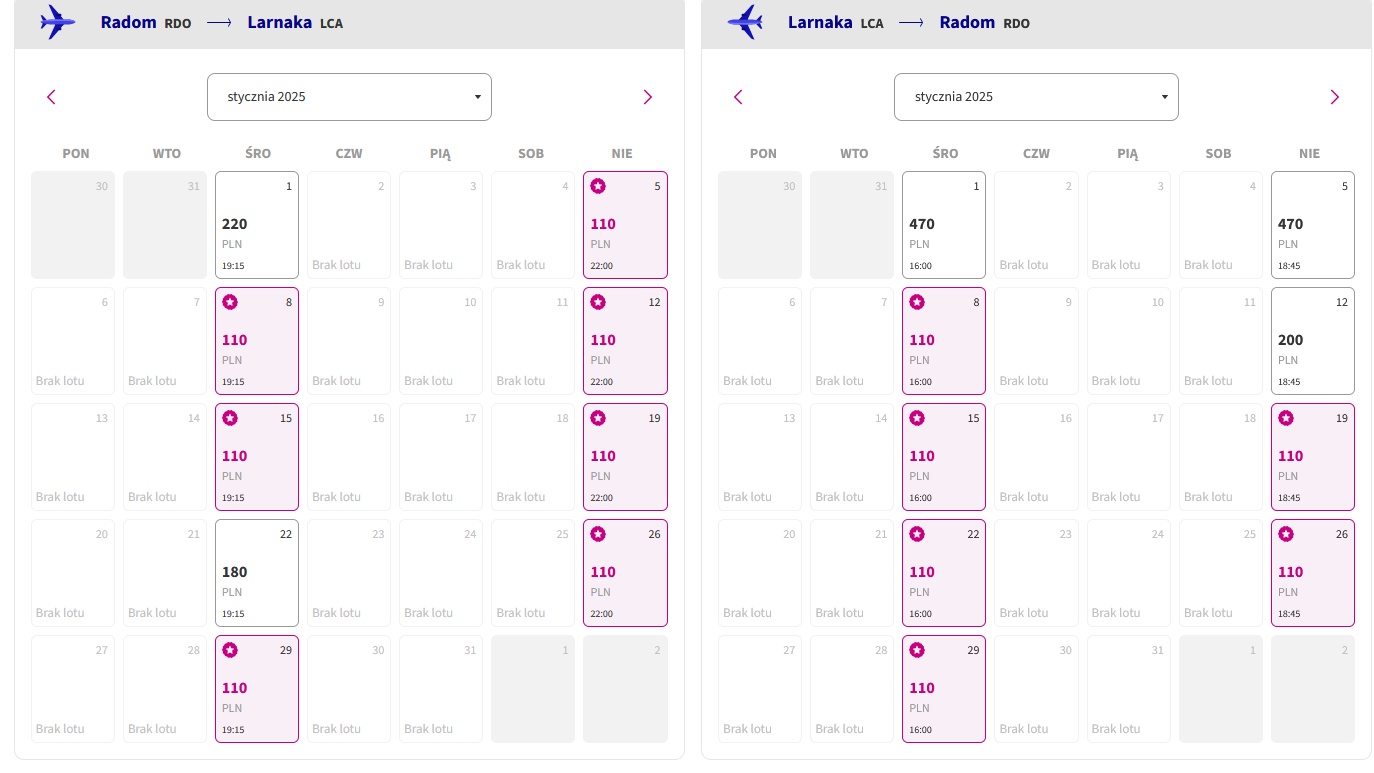
Task: Click star badge on return January 19
Action: click(x=1285, y=418)
